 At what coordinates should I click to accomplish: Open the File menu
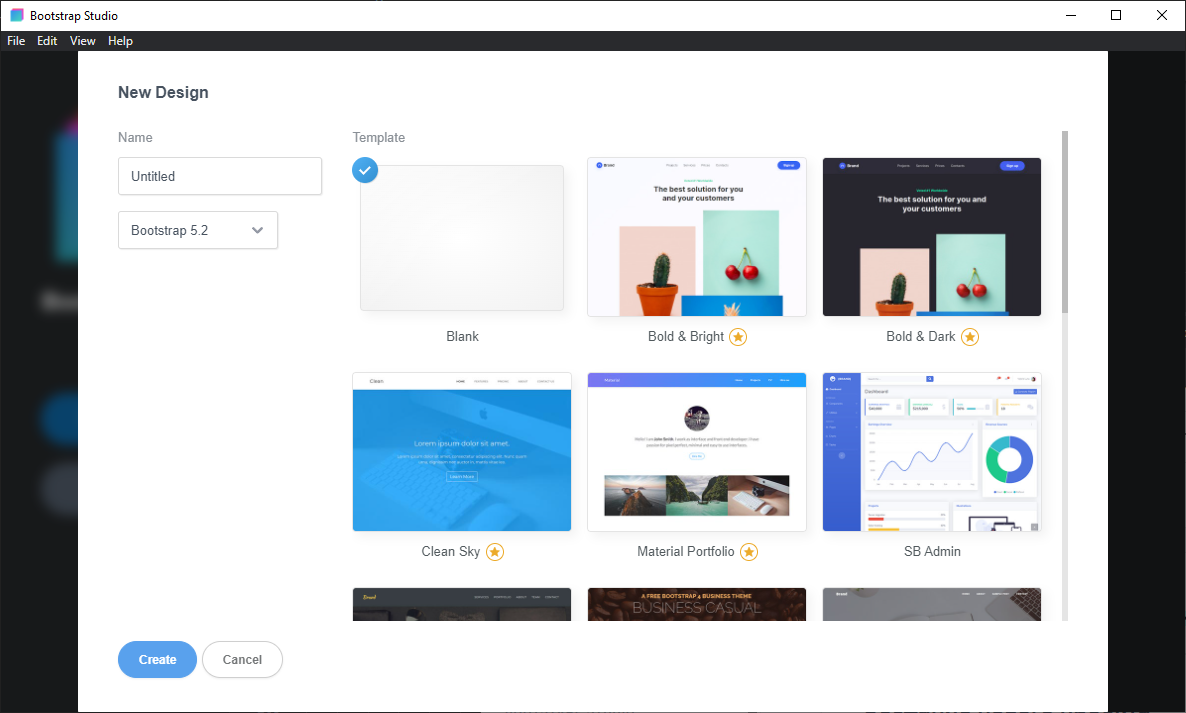(x=16, y=41)
